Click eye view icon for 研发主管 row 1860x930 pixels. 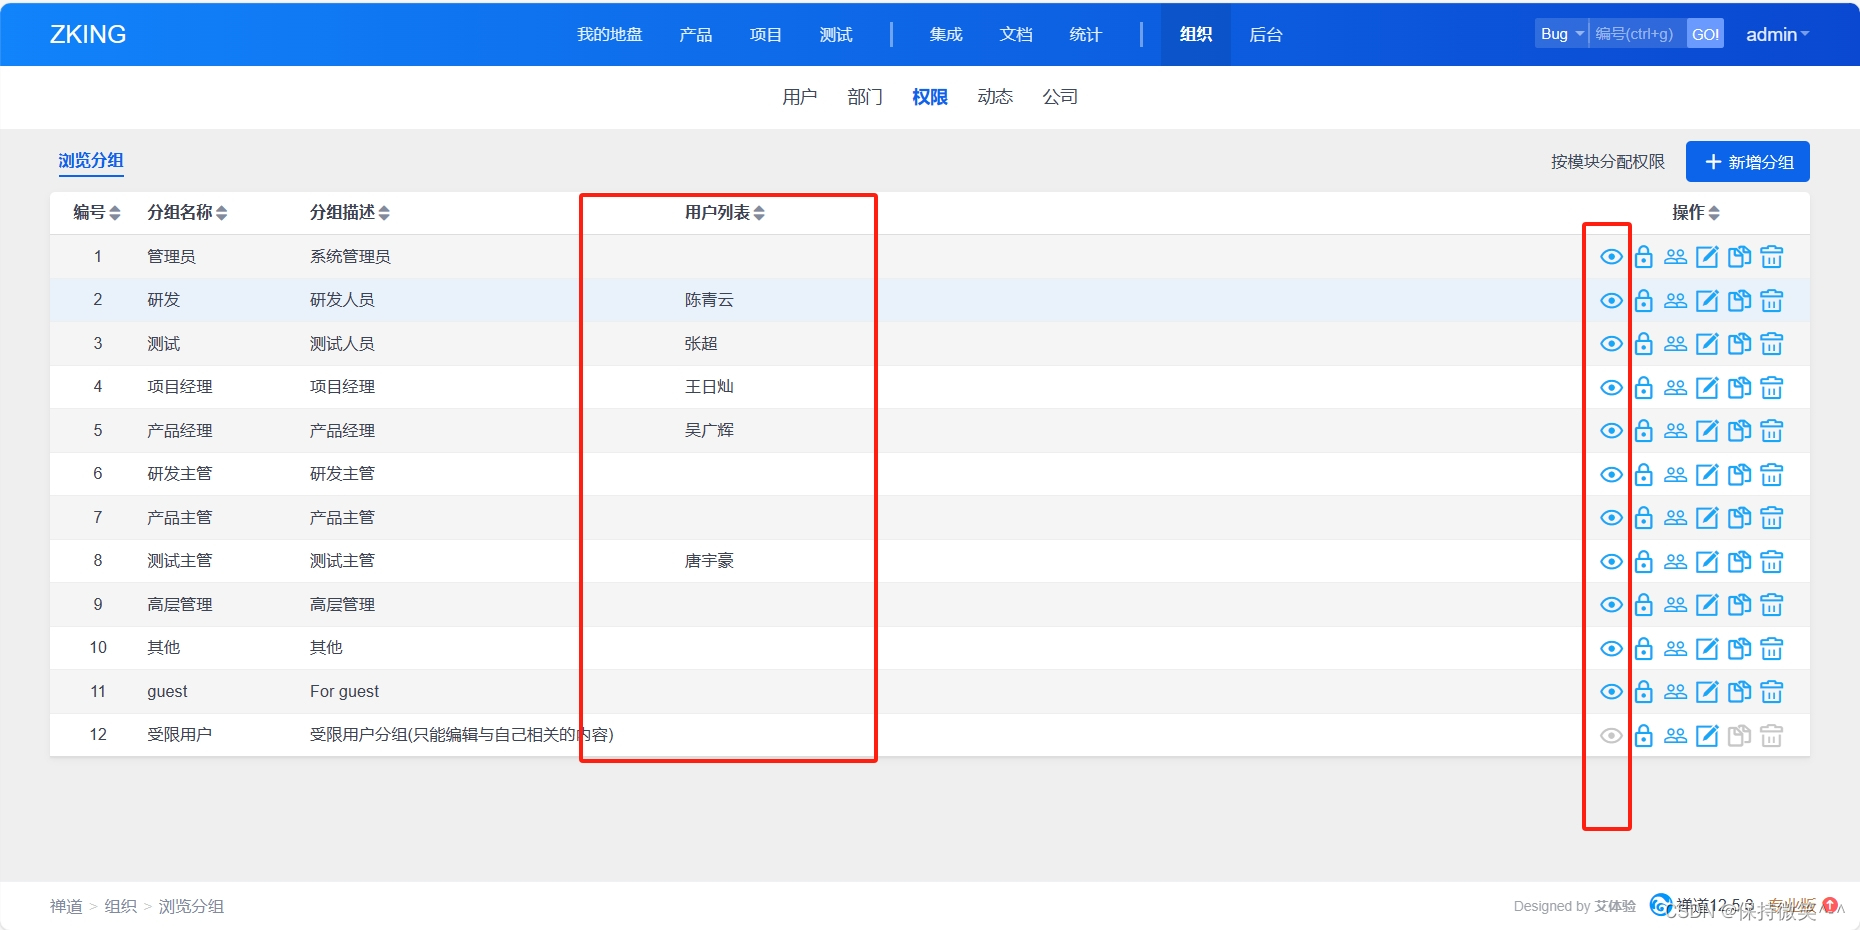point(1611,475)
